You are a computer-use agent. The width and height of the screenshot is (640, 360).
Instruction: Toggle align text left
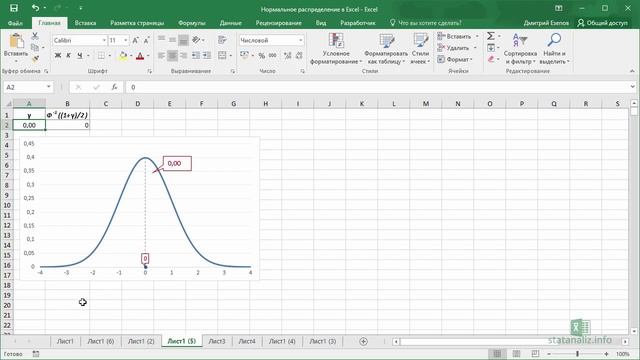coord(162,56)
